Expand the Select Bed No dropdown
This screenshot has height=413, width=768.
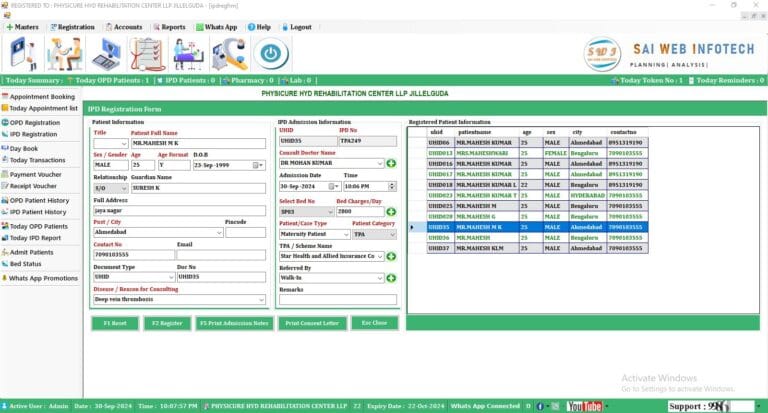coord(331,212)
